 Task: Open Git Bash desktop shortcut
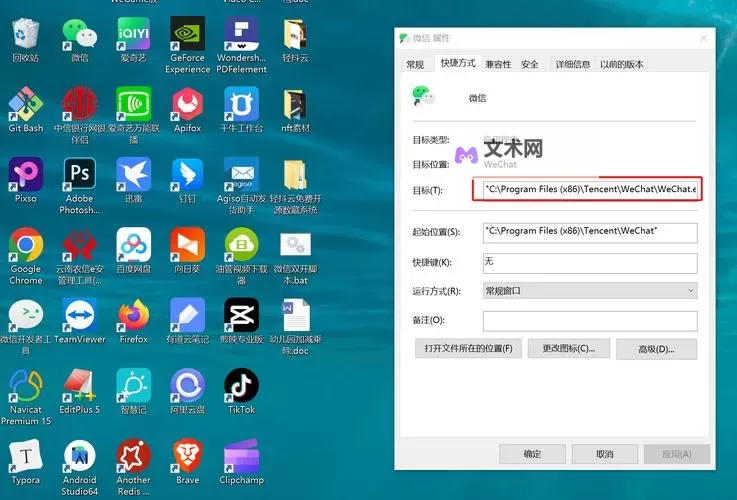click(25, 104)
